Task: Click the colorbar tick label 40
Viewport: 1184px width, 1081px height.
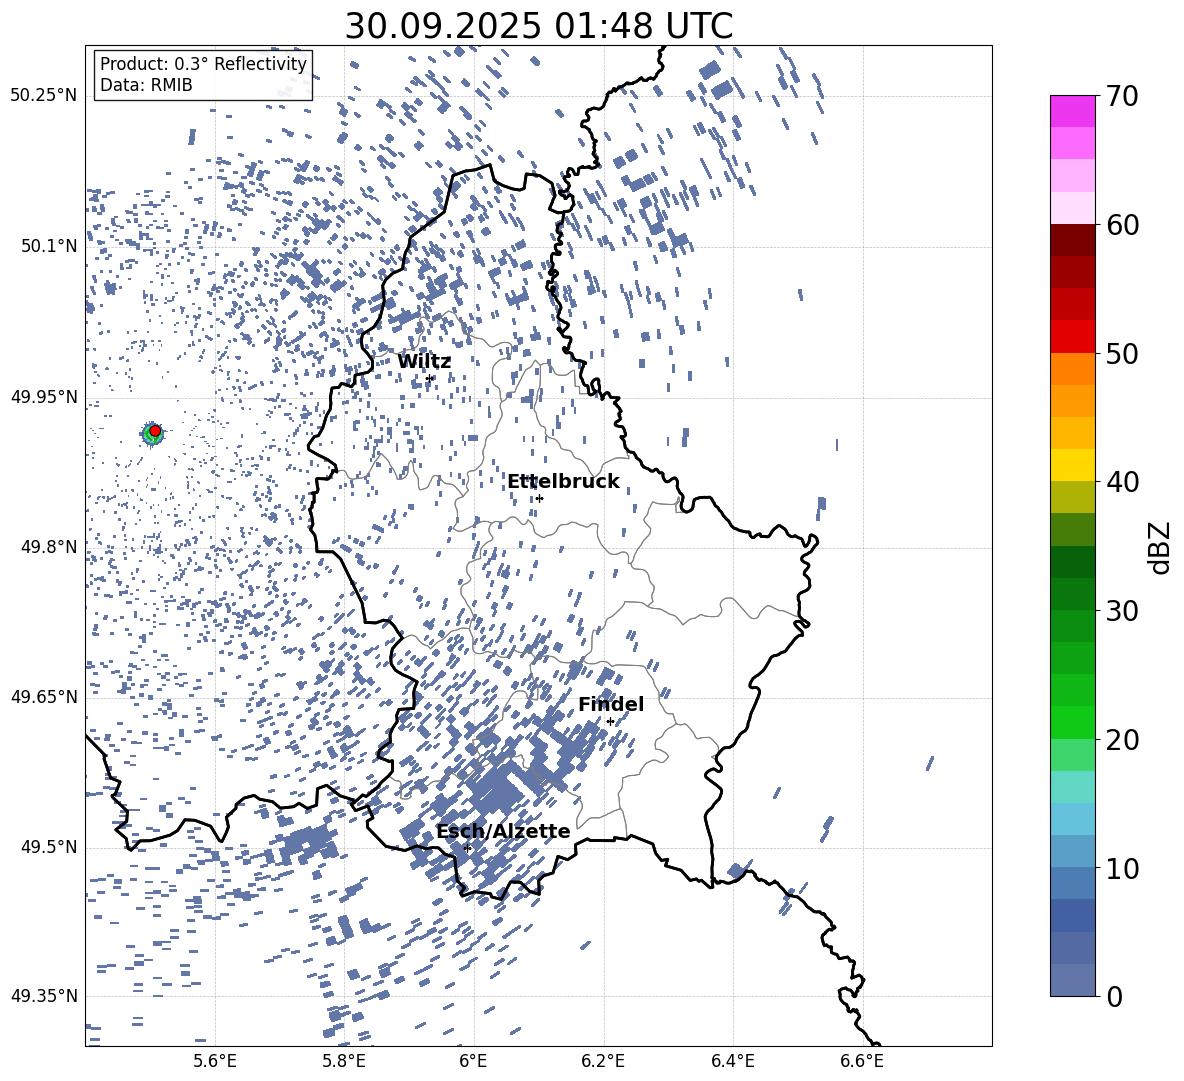Action: (1122, 482)
